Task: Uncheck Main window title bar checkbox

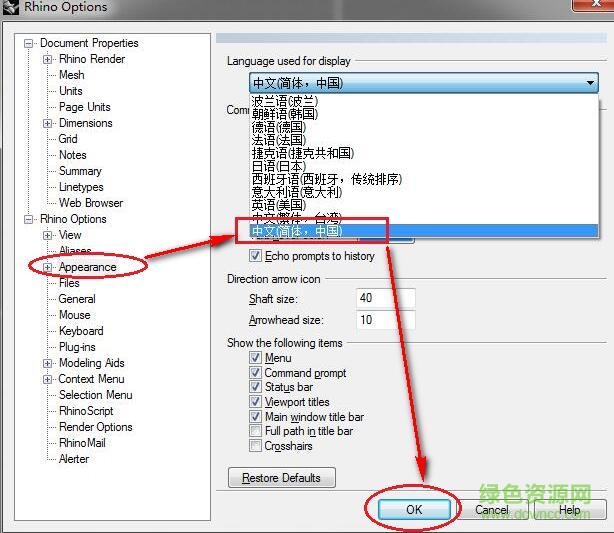Action: click(255, 416)
